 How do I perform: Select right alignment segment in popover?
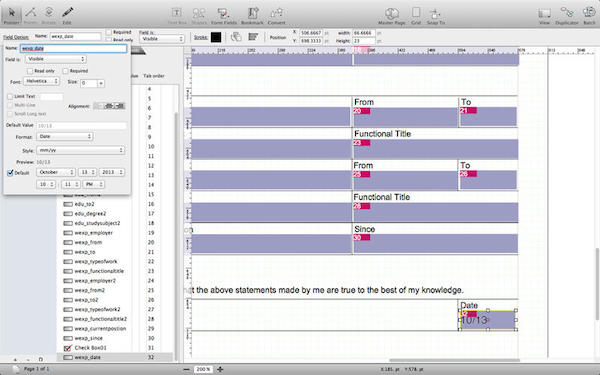[120, 106]
